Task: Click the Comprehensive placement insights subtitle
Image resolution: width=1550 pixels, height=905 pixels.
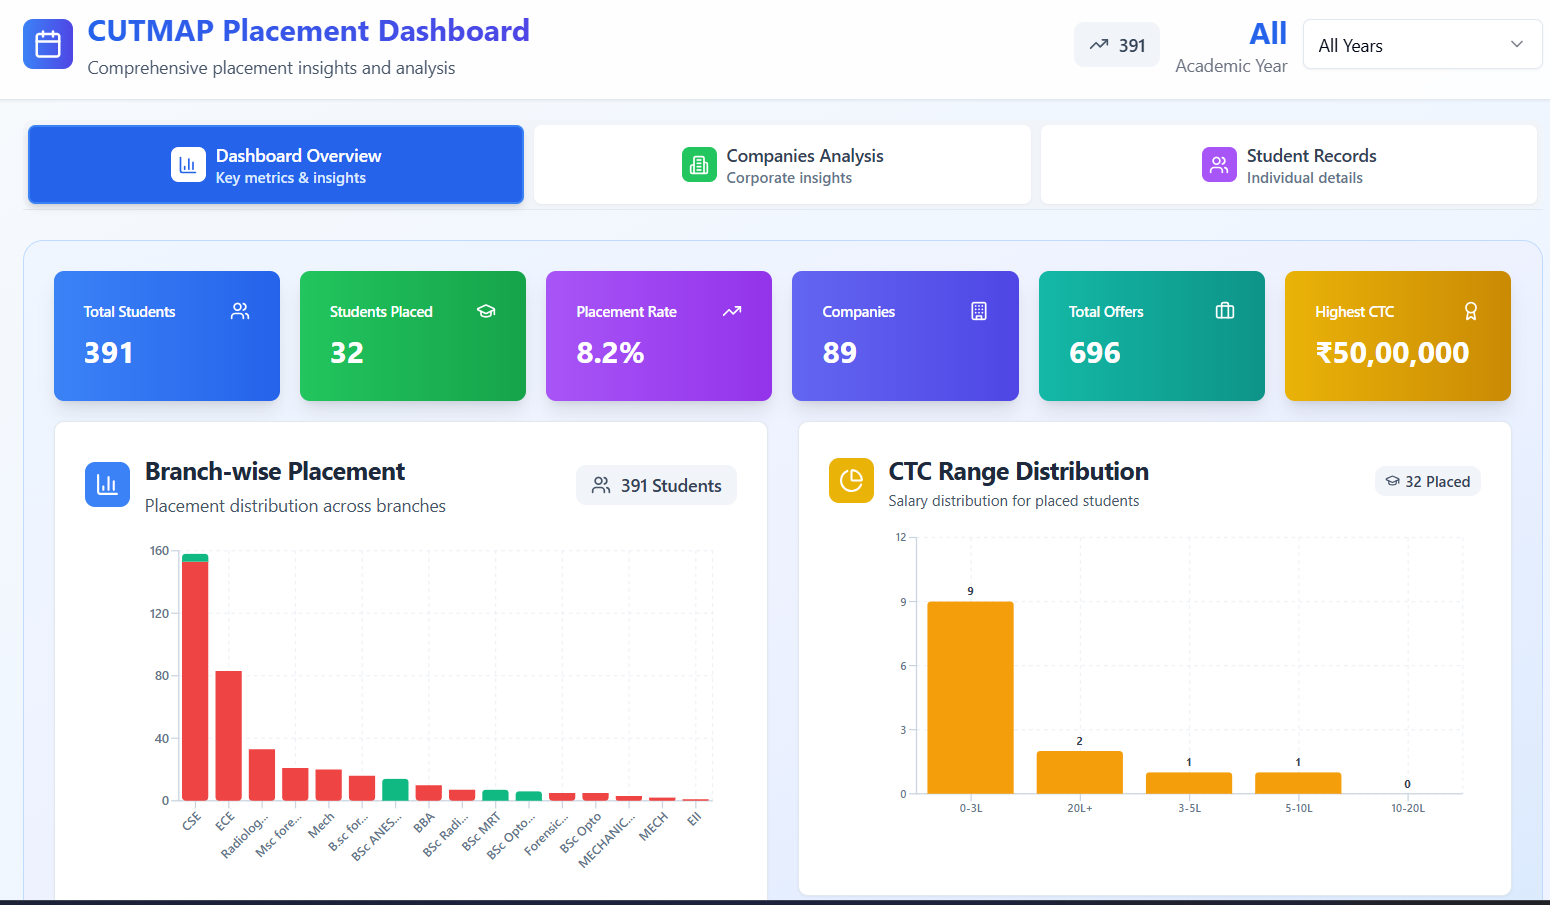Action: point(271,68)
